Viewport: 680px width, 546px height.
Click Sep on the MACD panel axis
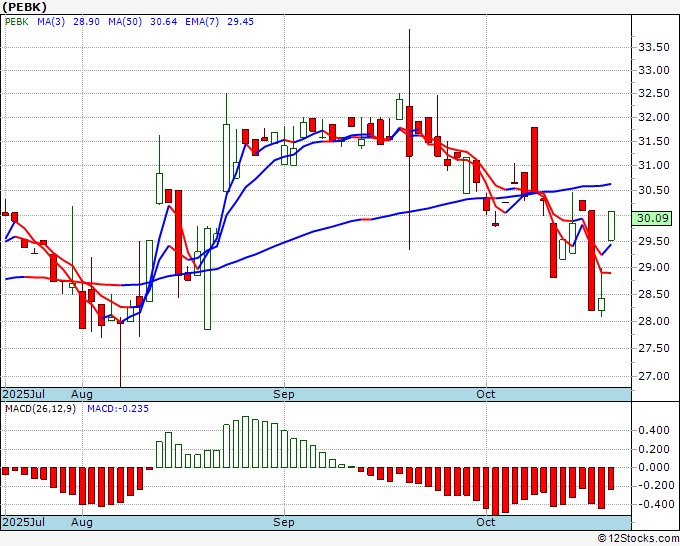tap(284, 522)
